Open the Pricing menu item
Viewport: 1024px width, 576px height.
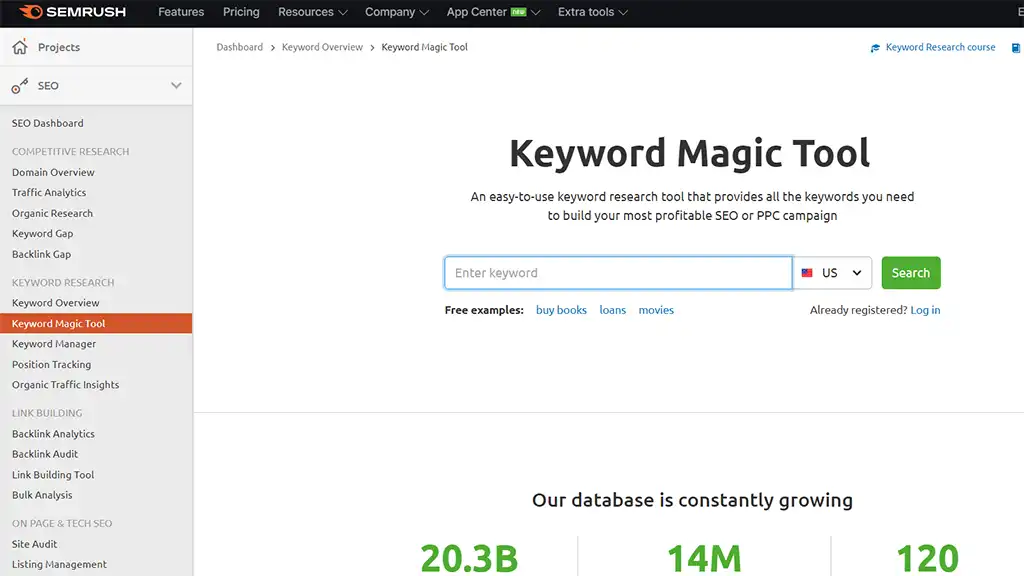241,12
